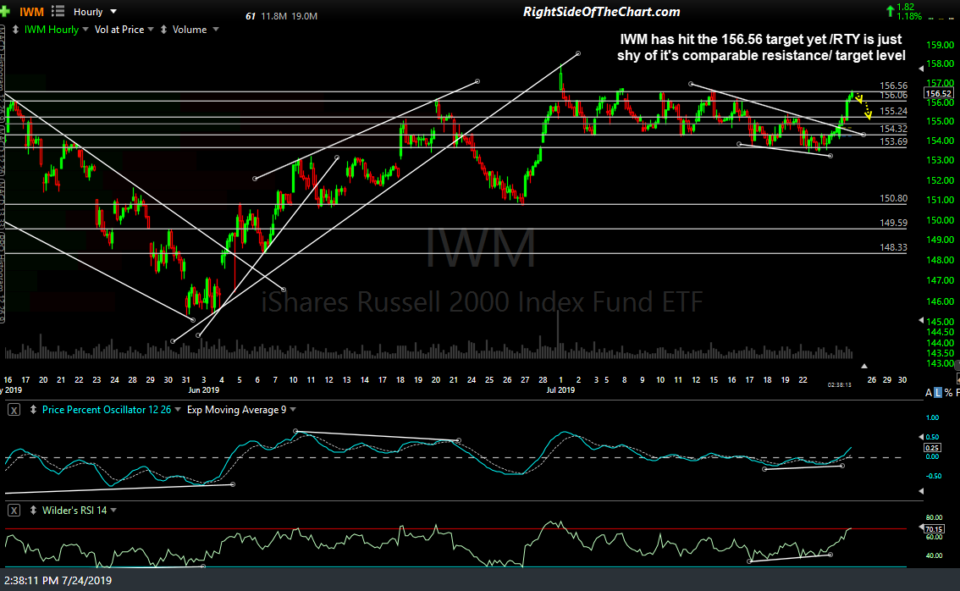Click the reorder arrows beside IWM Hourly

pyautogui.click(x=14, y=30)
